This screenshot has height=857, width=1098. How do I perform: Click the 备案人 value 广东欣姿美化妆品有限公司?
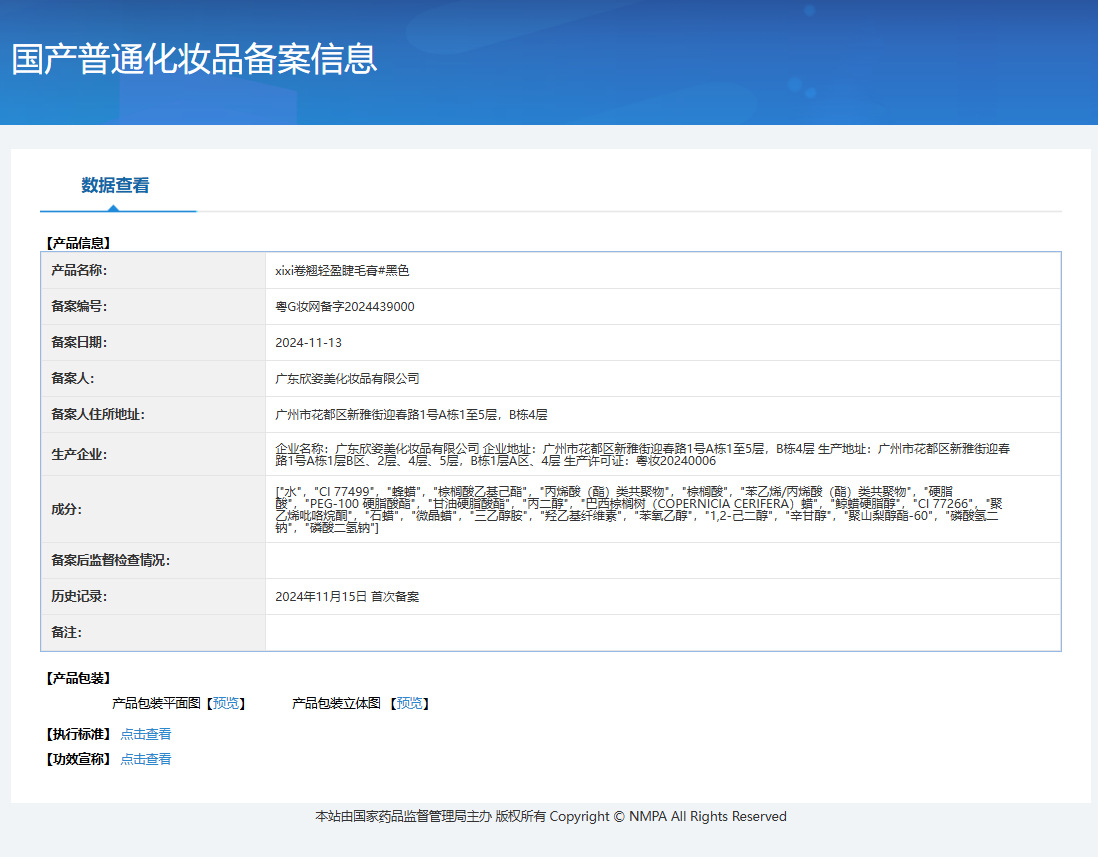point(347,379)
